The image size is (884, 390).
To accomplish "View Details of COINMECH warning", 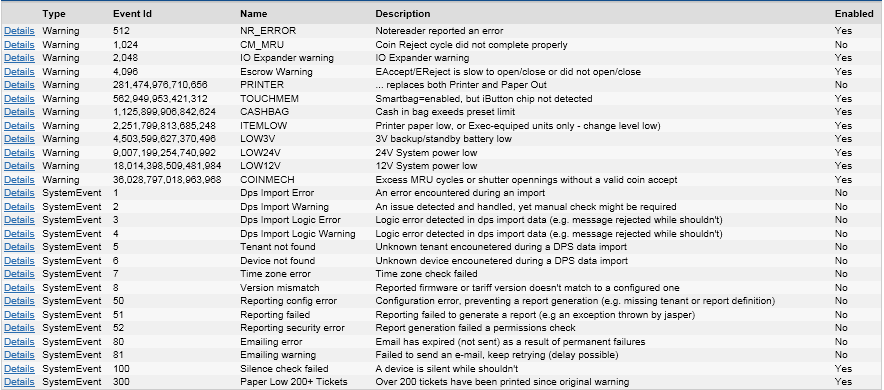I will [19, 180].
